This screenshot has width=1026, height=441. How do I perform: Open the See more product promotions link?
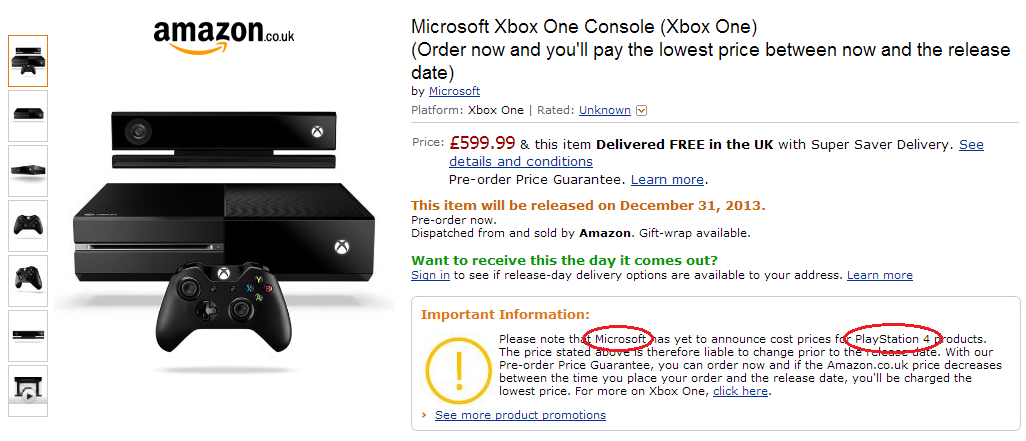(x=520, y=415)
